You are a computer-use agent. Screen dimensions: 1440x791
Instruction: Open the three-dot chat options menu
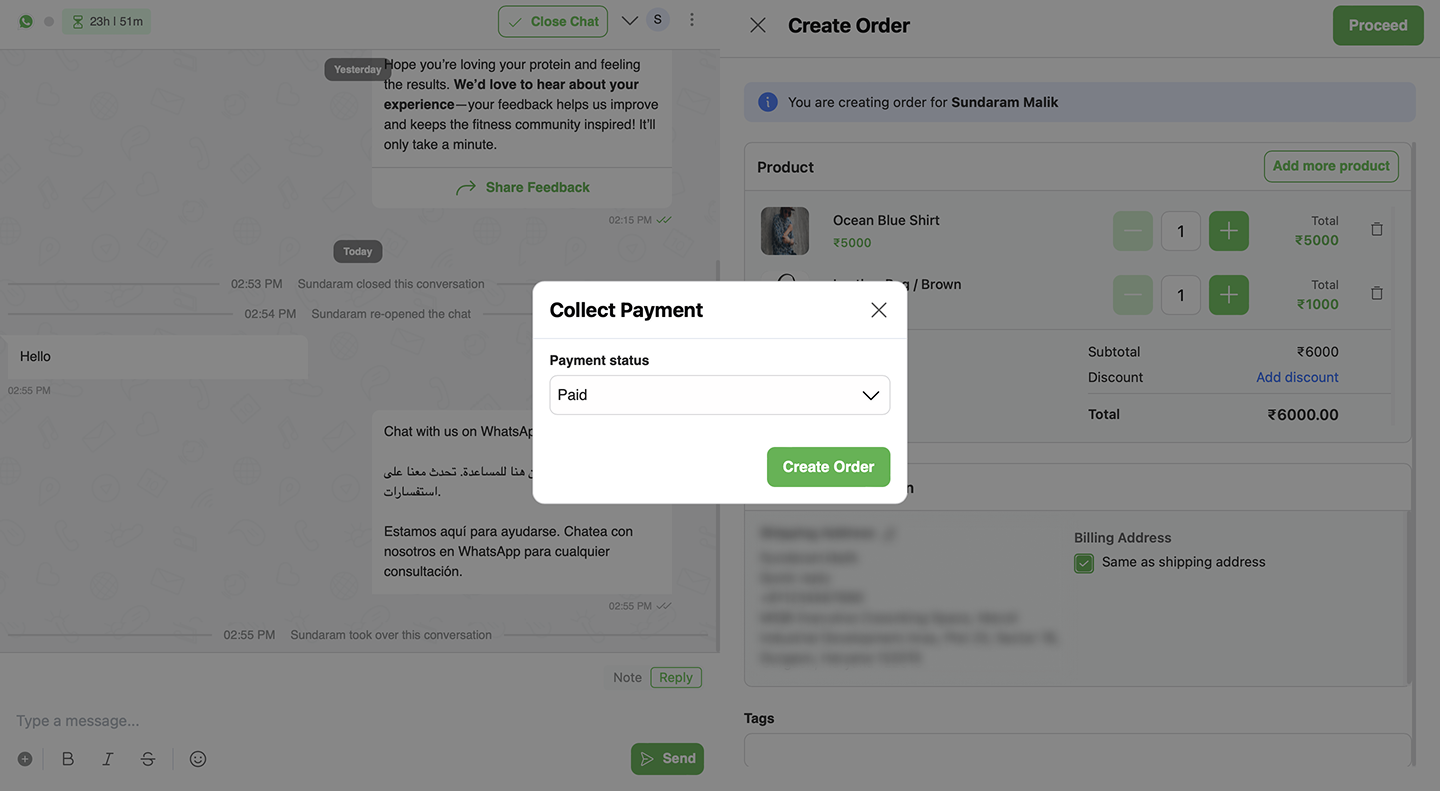tap(692, 20)
